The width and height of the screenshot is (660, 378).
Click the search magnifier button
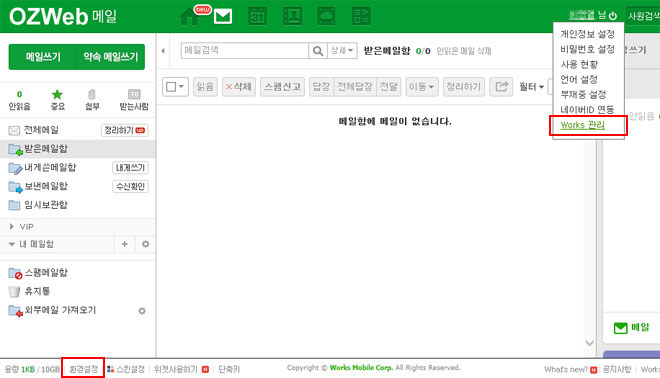(318, 51)
